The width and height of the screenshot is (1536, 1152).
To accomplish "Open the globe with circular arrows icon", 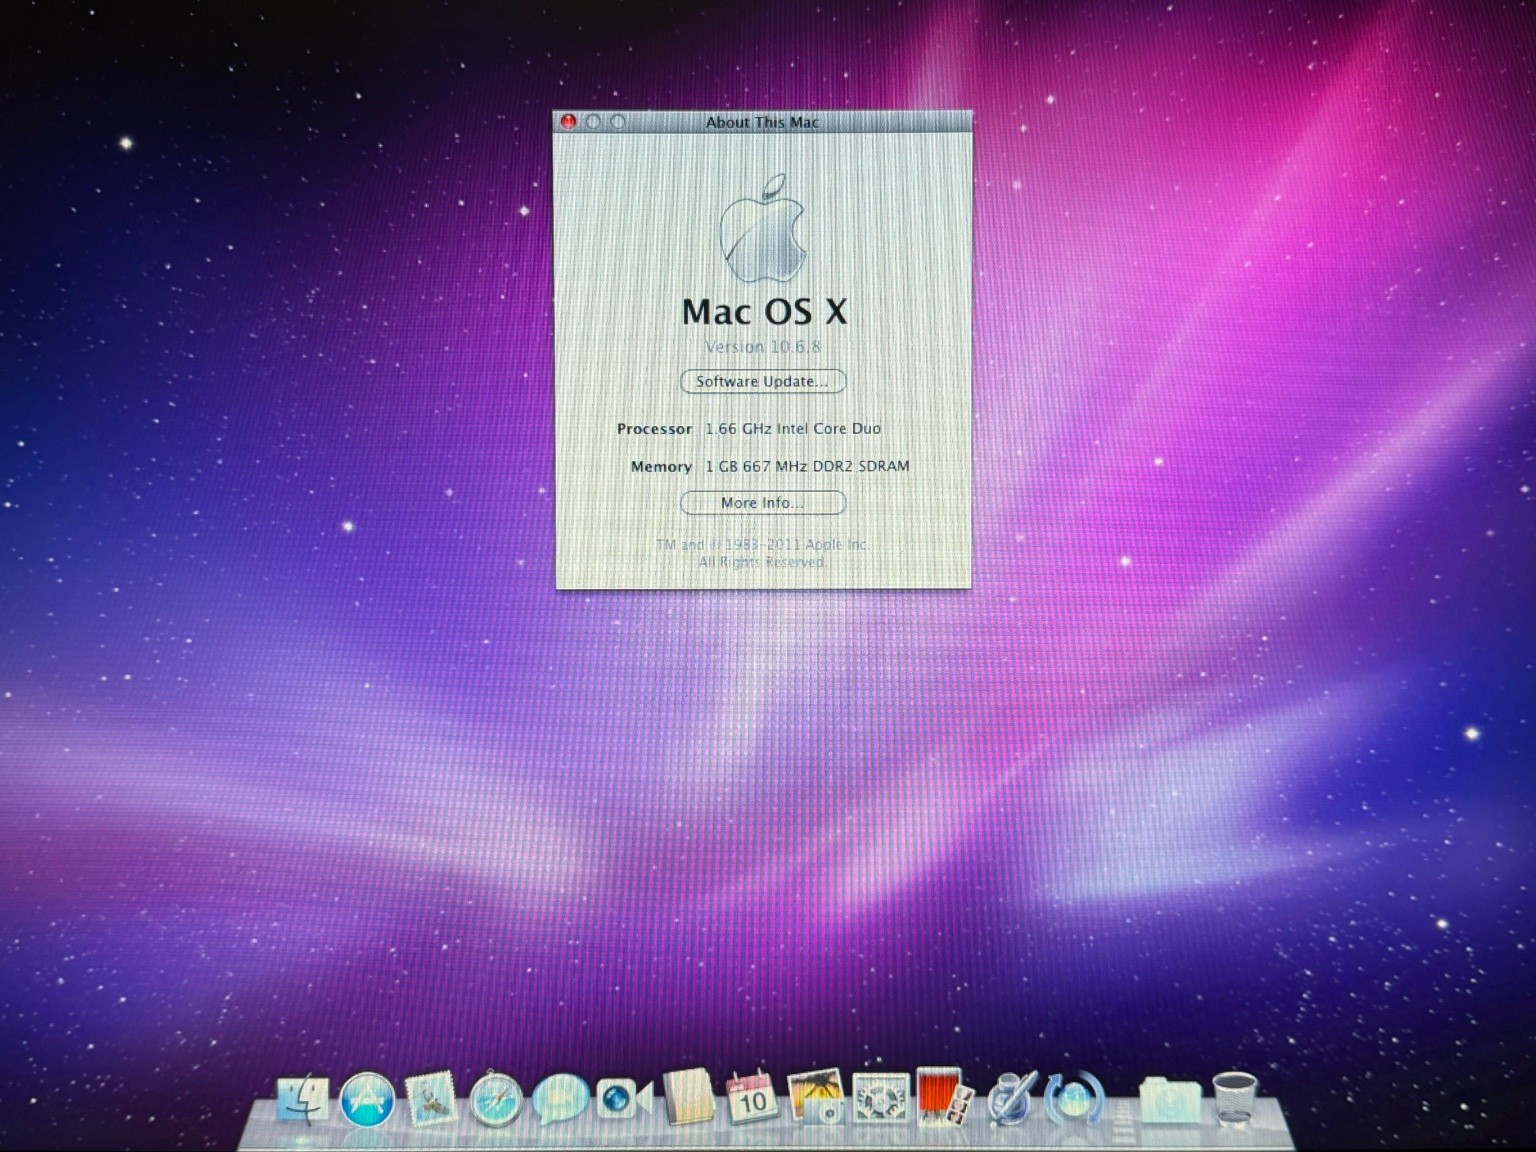I will coord(1074,1100).
